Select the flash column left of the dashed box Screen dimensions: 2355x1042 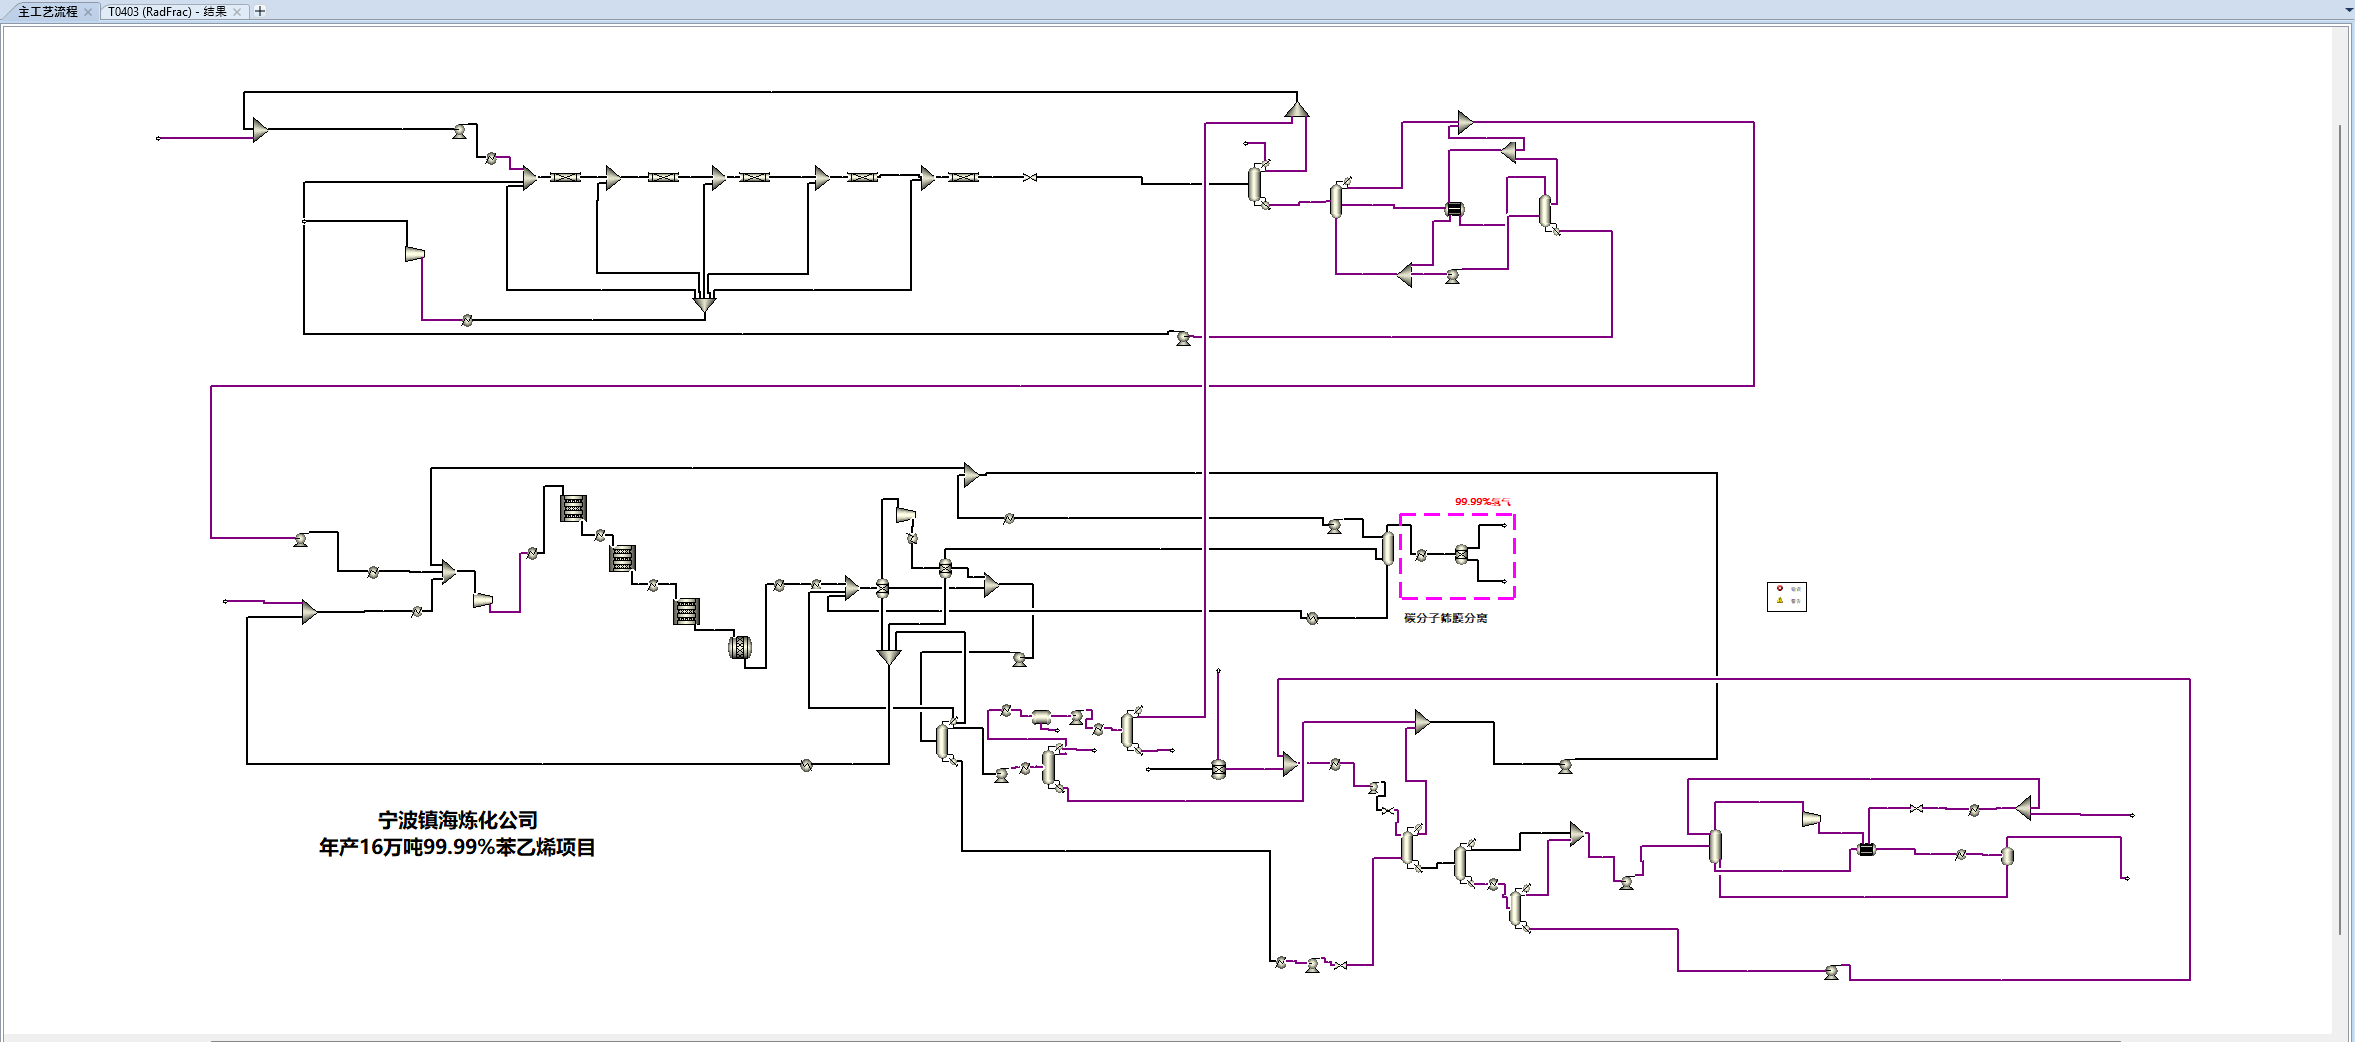[x=1388, y=547]
